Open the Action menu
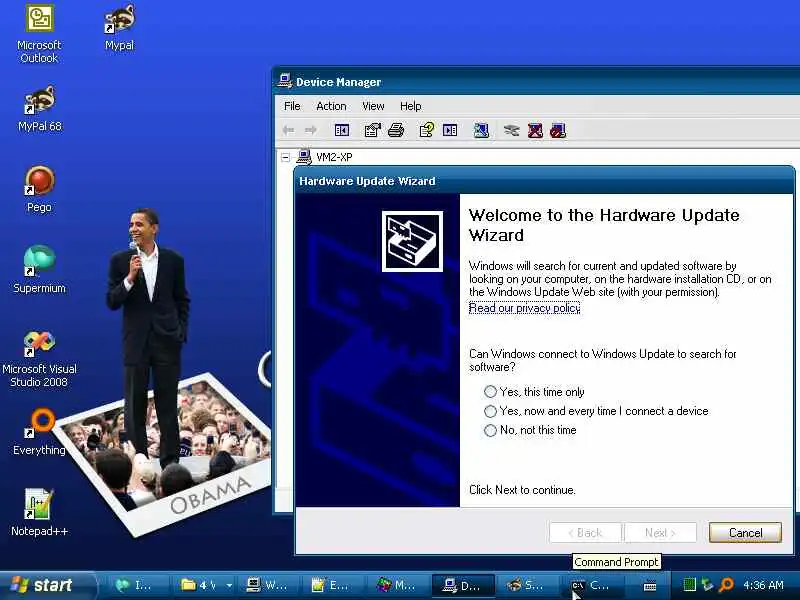The image size is (800, 600). [331, 106]
